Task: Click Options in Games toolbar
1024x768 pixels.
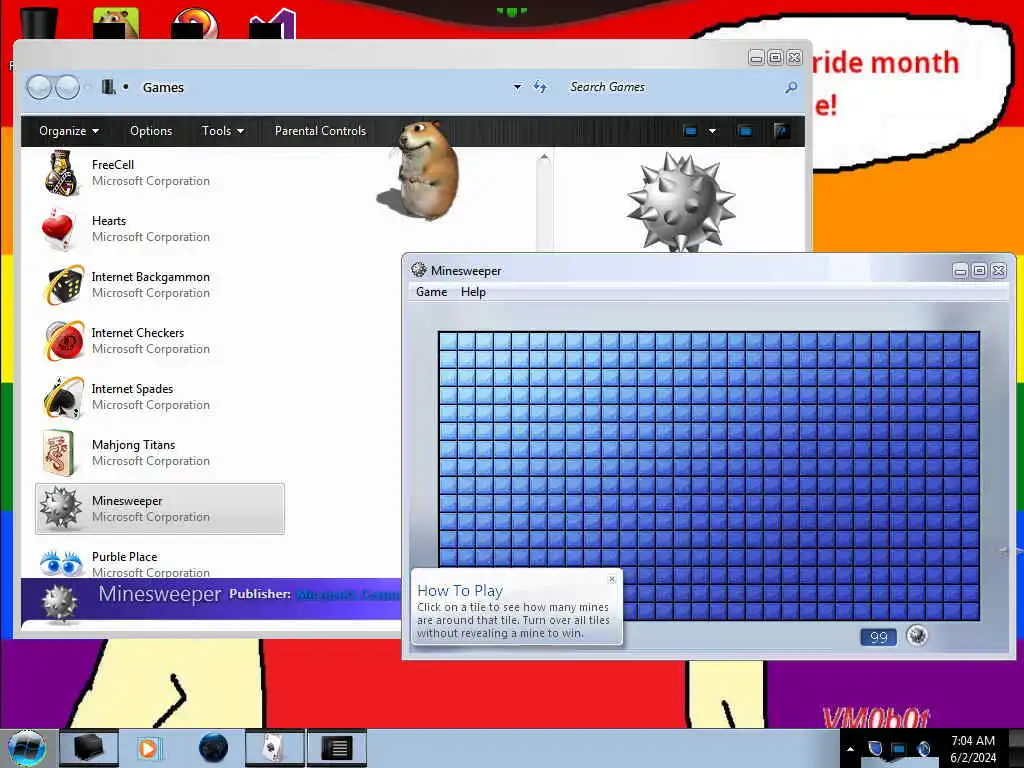Action: point(151,131)
